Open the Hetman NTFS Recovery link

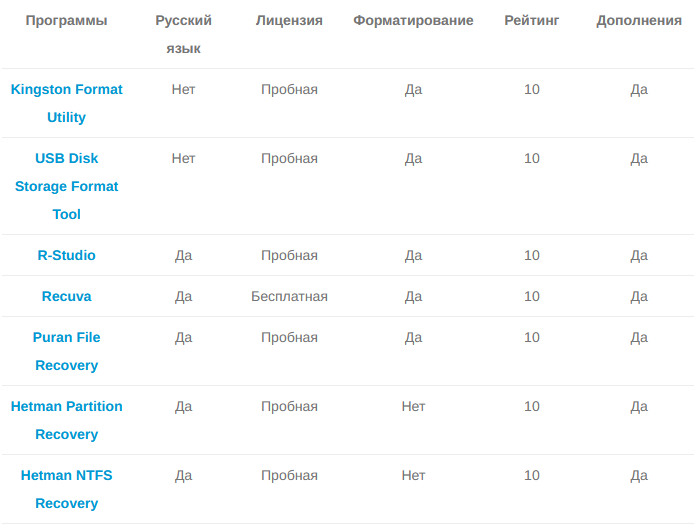click(66, 489)
